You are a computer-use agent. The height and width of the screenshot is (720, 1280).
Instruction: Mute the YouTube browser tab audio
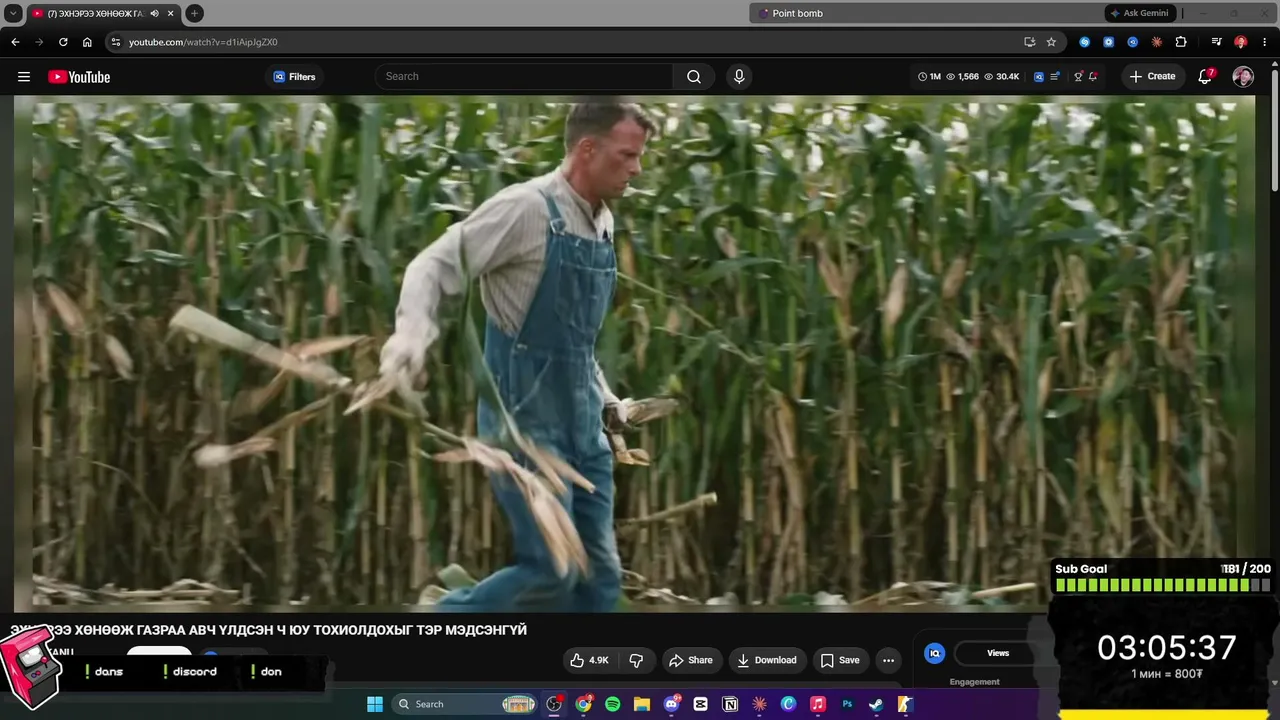154,13
